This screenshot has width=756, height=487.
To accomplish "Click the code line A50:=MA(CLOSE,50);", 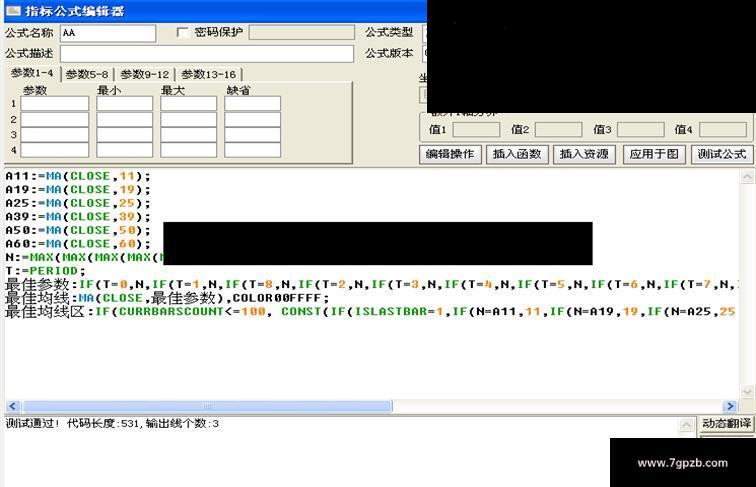I will pos(78,230).
